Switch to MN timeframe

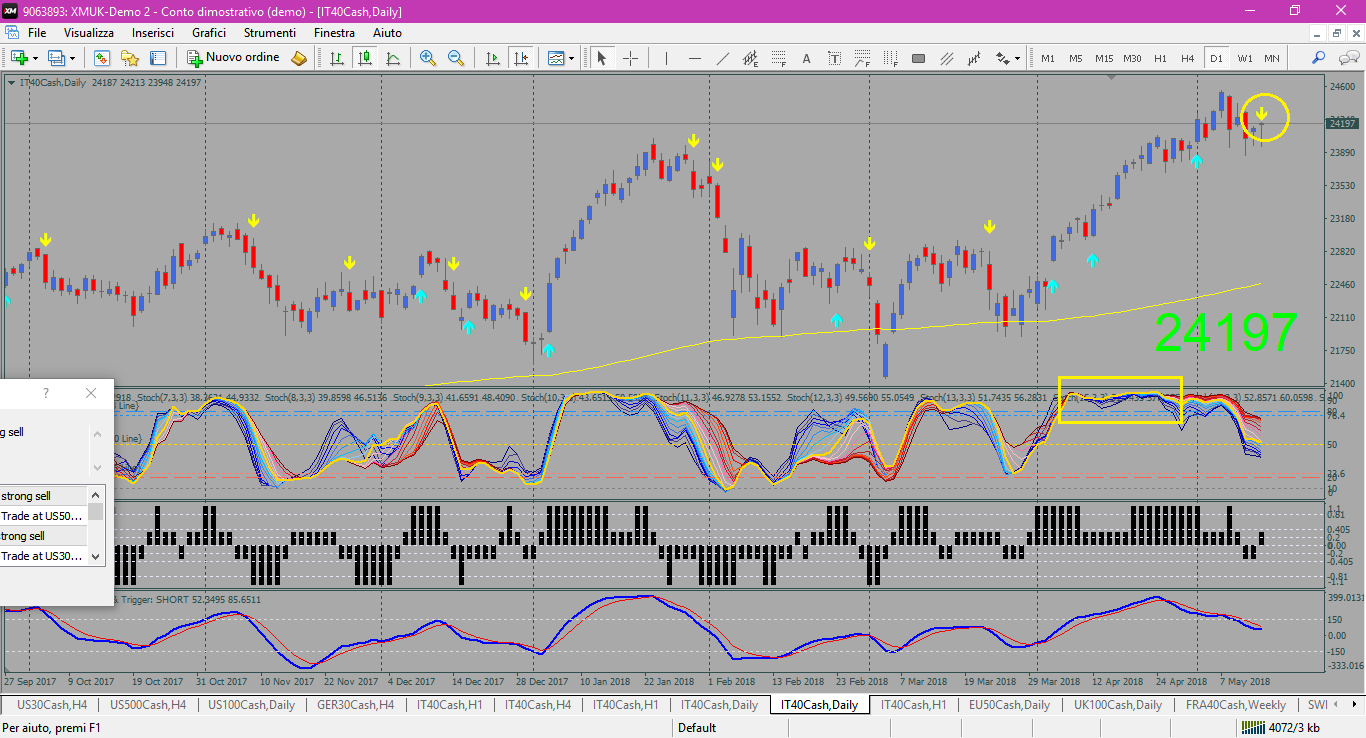(1272, 58)
